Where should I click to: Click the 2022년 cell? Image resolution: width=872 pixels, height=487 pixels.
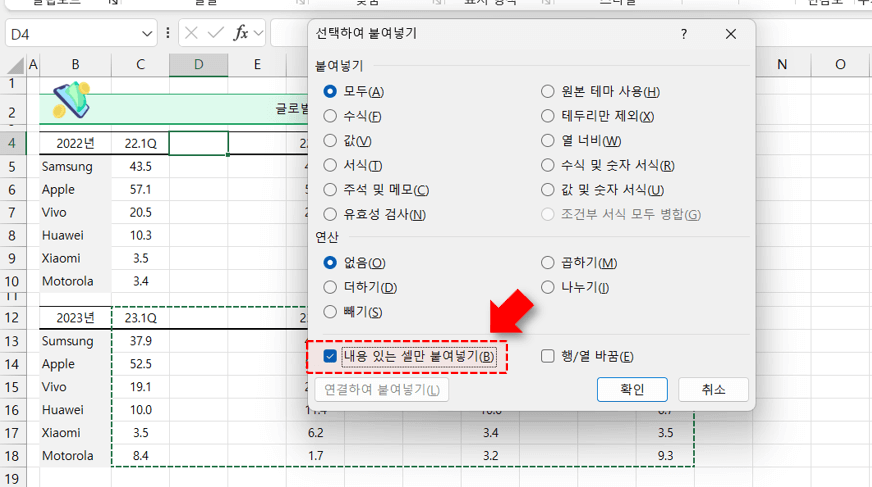pyautogui.click(x=76, y=143)
